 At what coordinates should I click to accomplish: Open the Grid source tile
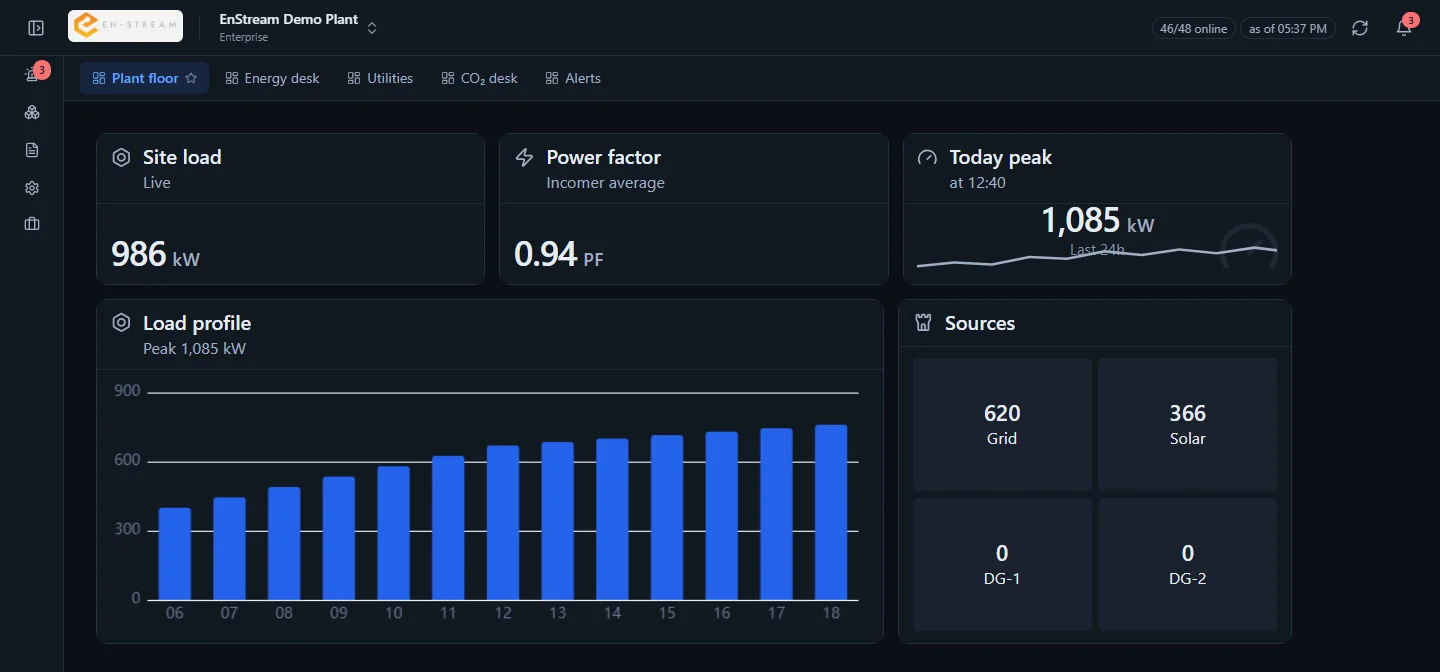tap(1002, 424)
